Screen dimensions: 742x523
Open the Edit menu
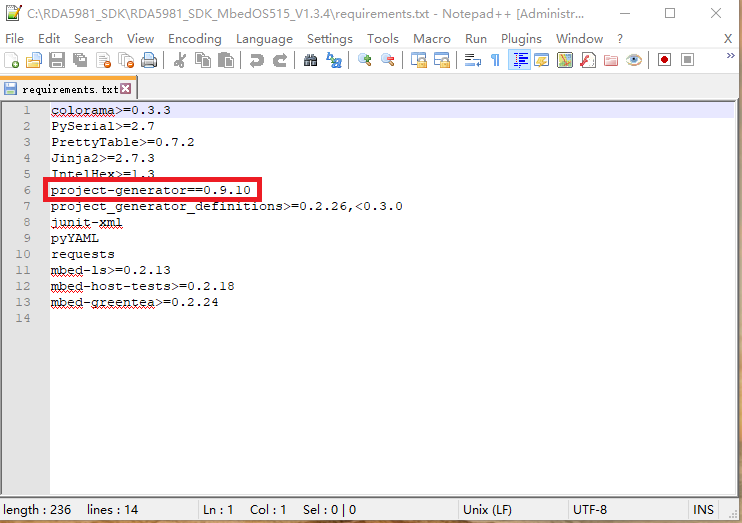[x=49, y=38]
